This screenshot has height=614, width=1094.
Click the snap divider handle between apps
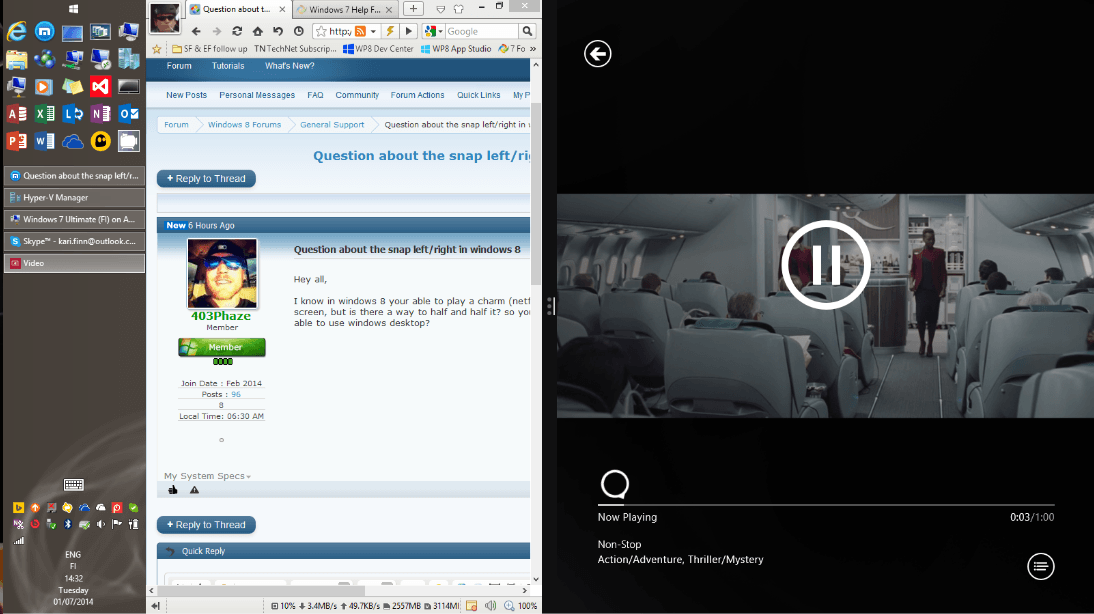(x=550, y=306)
